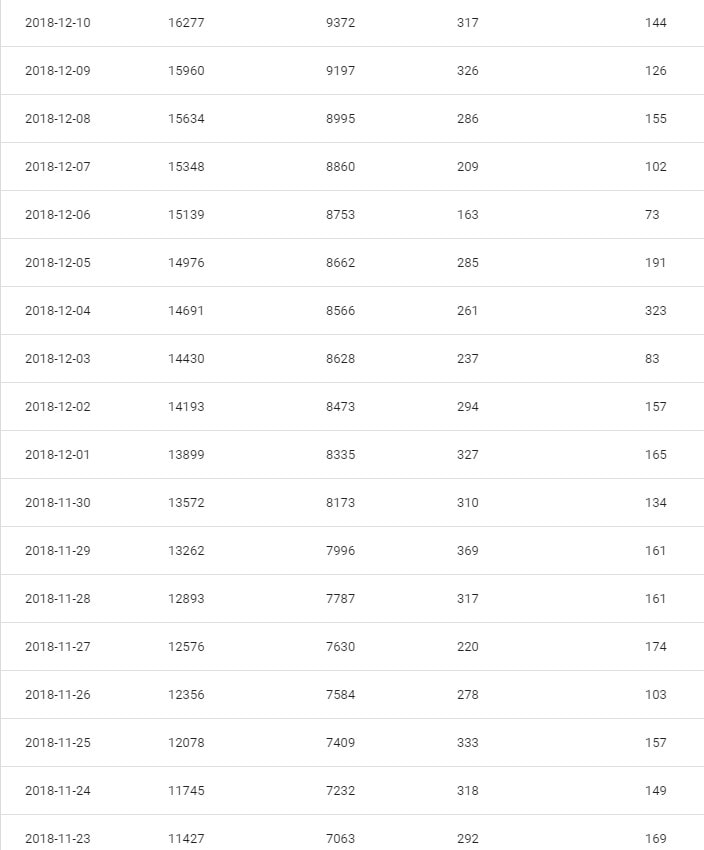The image size is (704, 850).
Task: Click the value 8473
Action: click(x=340, y=407)
